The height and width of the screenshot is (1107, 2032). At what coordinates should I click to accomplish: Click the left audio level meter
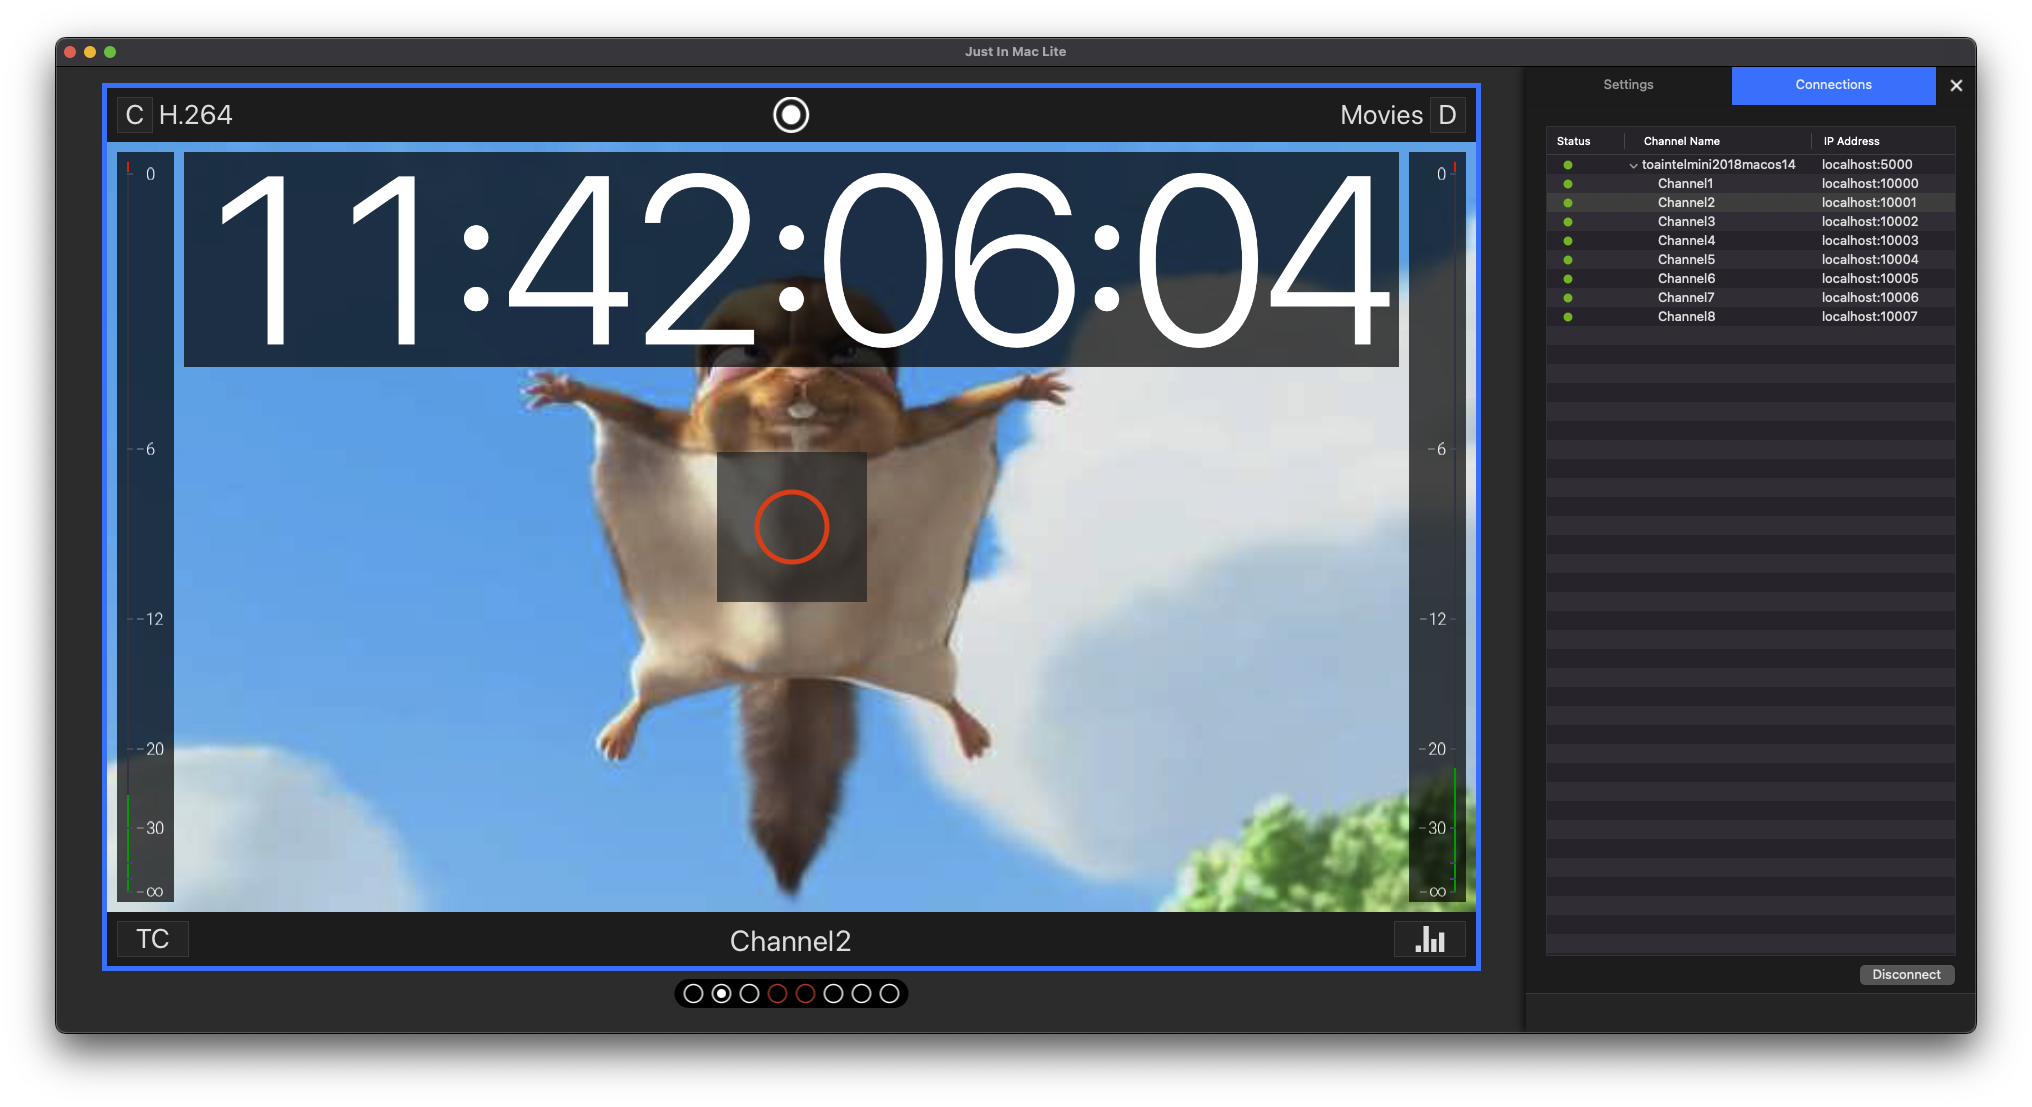(x=146, y=527)
